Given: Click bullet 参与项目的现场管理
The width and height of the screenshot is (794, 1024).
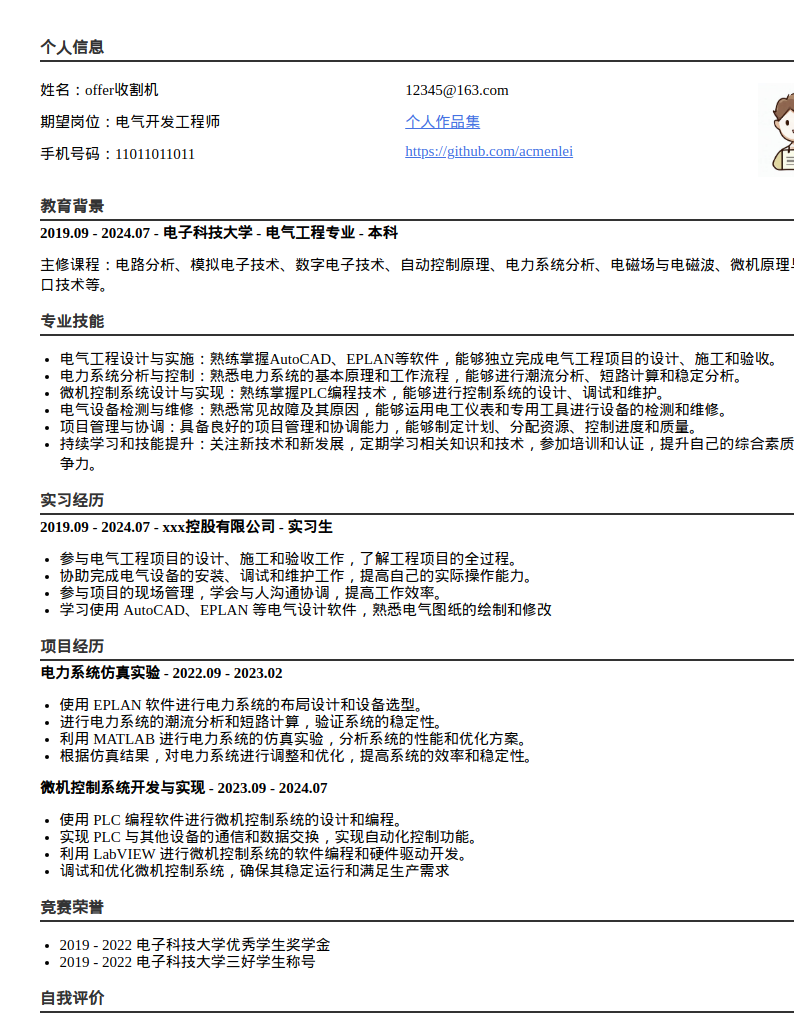Looking at the screenshot, I should 252,592.
